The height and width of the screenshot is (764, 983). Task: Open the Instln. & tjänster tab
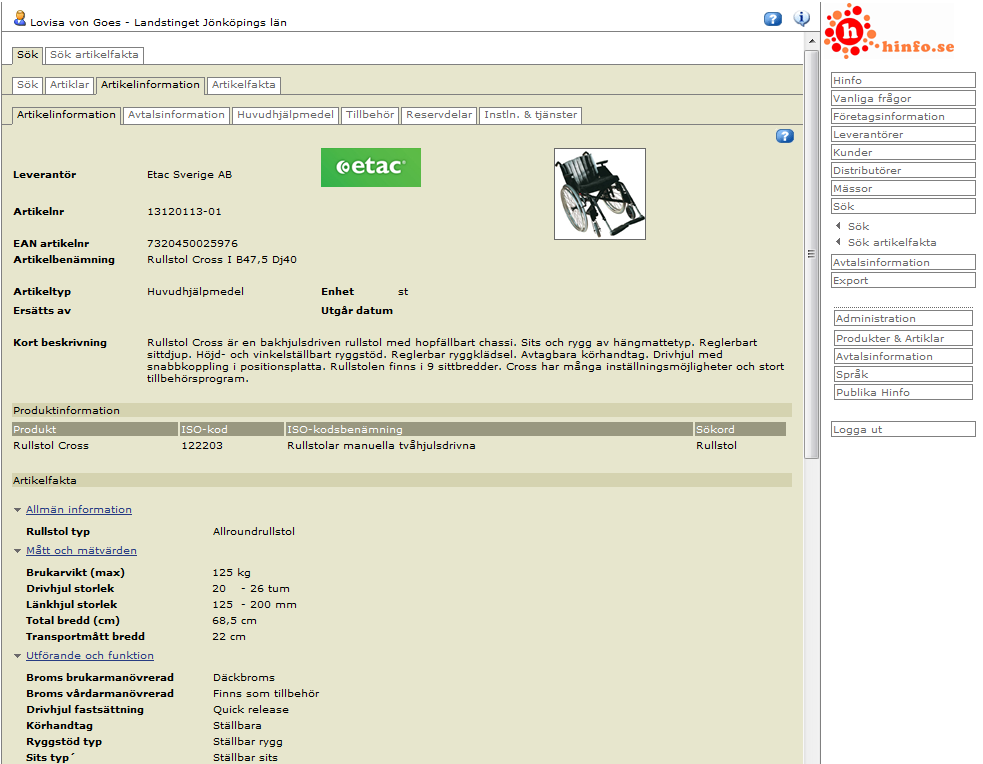coord(530,115)
